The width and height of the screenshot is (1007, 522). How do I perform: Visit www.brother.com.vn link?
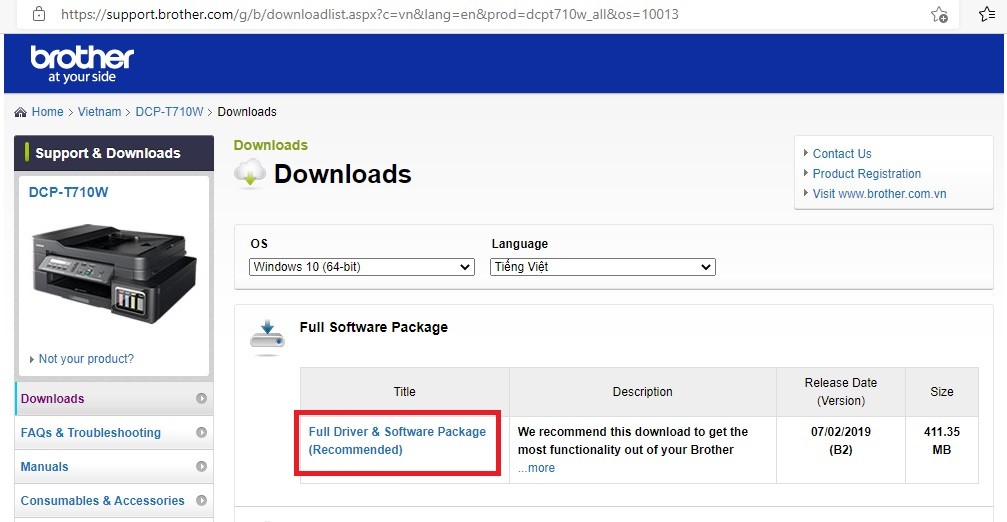tap(880, 193)
